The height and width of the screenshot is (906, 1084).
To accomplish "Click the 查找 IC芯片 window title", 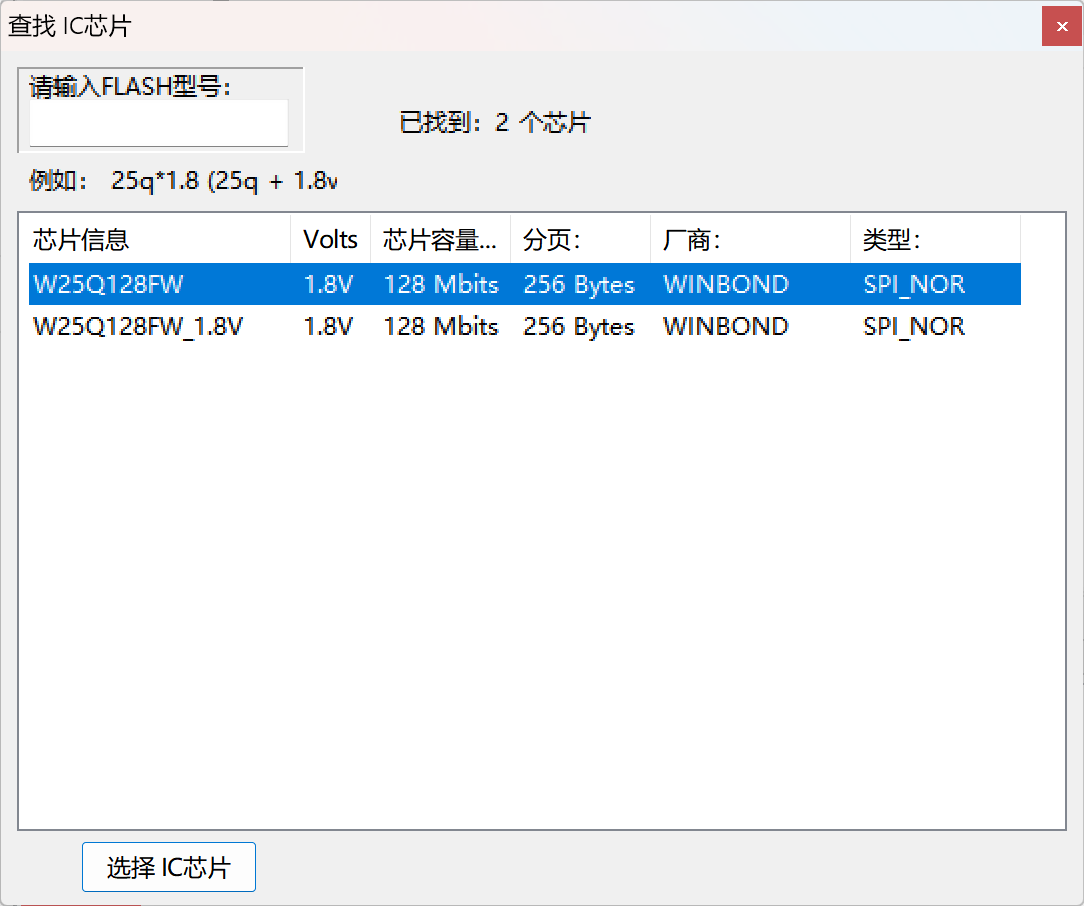I will tap(69, 26).
